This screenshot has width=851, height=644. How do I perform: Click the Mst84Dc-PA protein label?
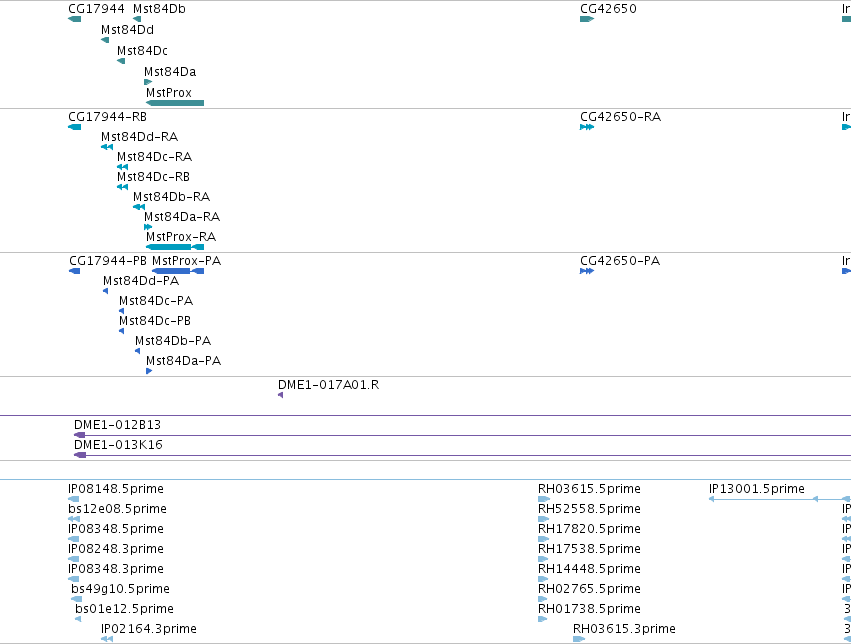[156, 301]
